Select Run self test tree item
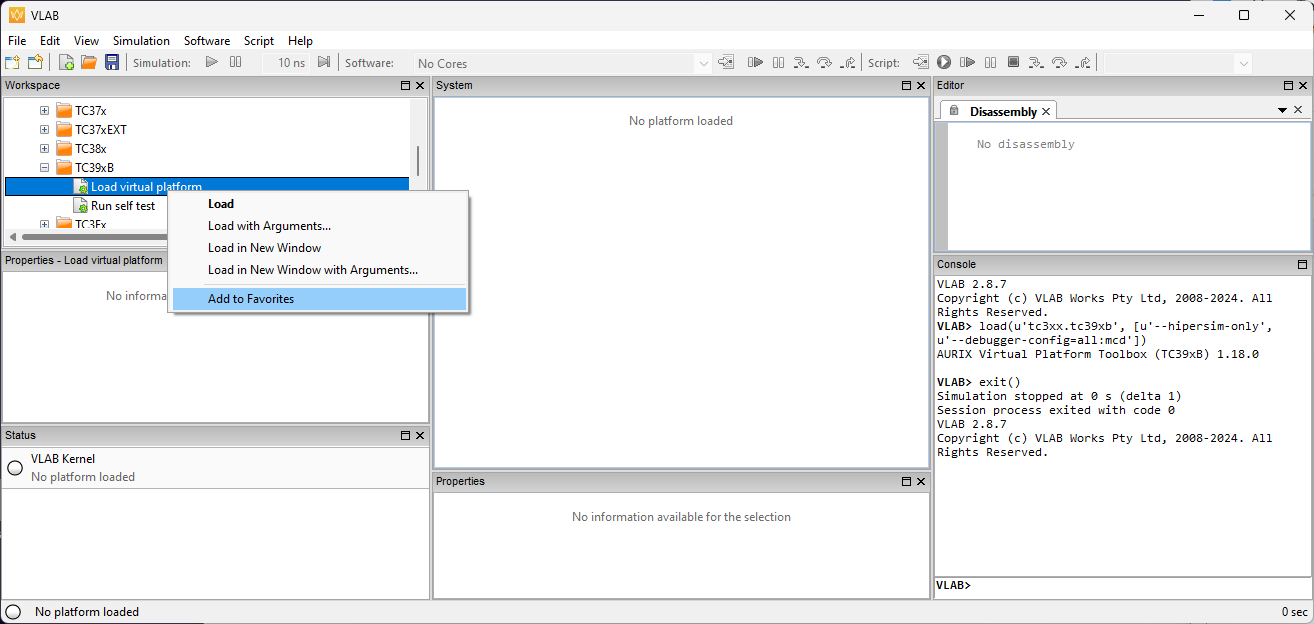 tap(123, 205)
